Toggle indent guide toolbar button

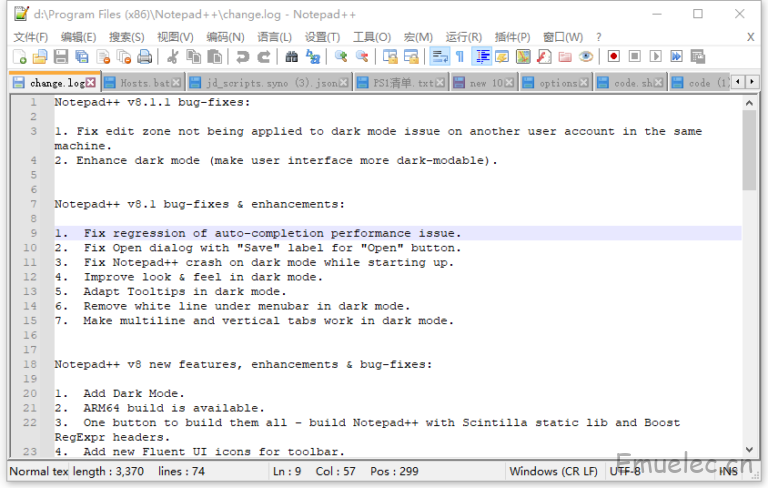click(481, 57)
